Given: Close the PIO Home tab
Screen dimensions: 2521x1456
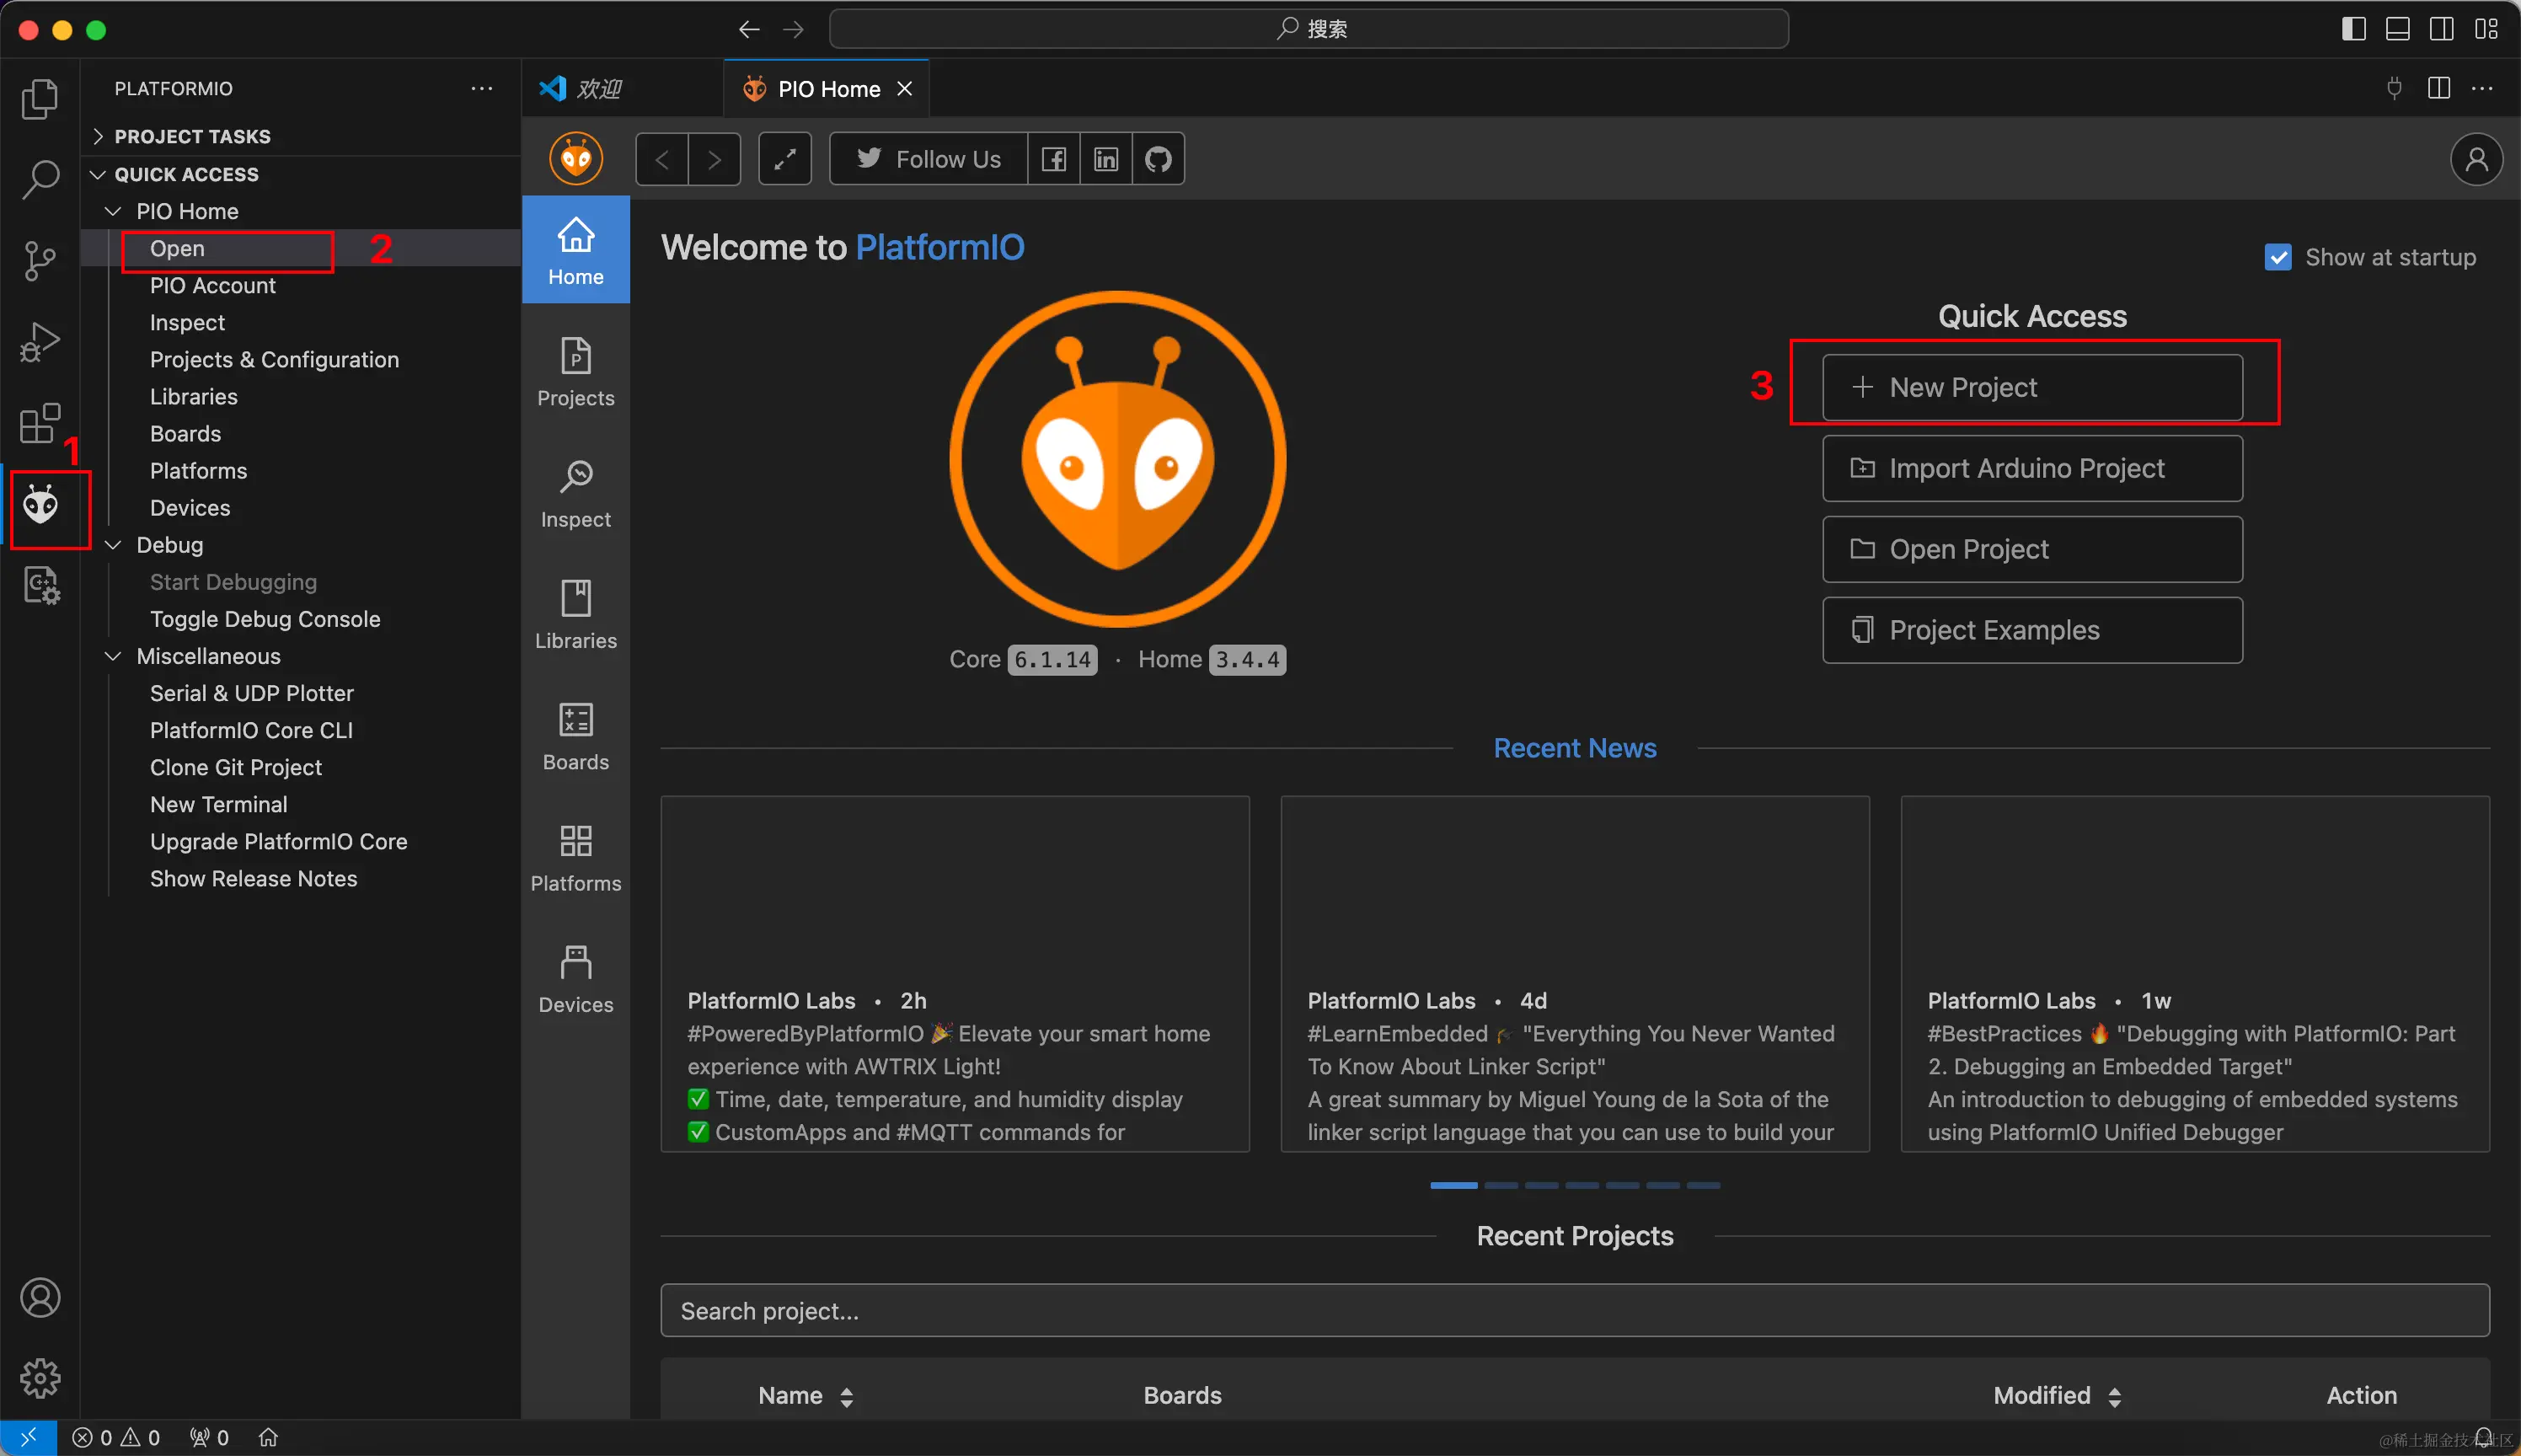Looking at the screenshot, I should (904, 88).
